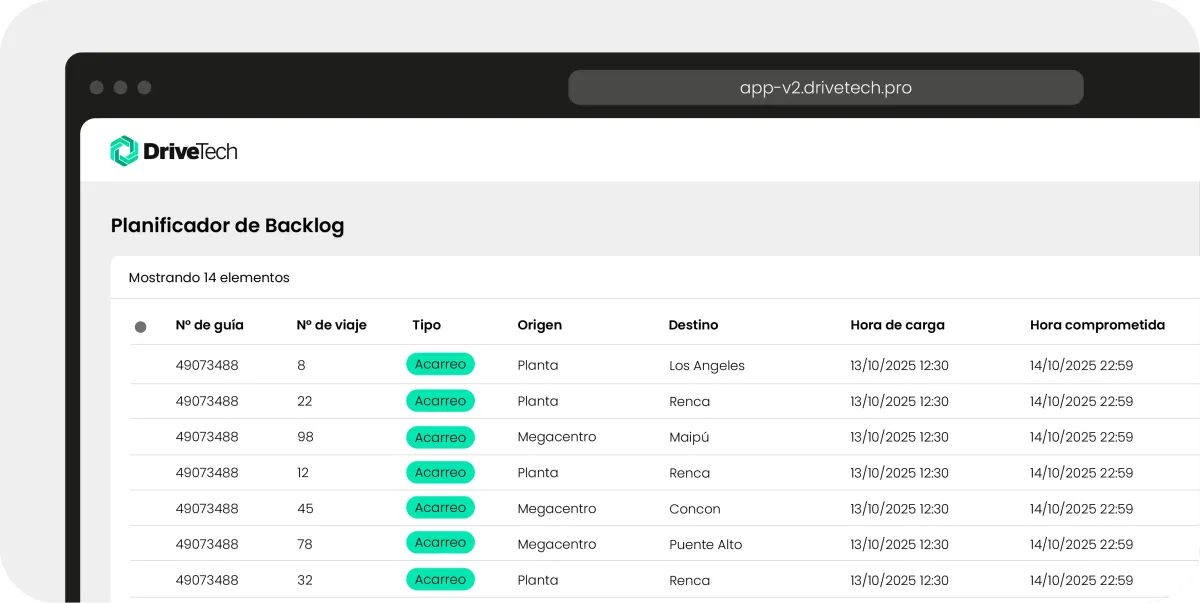
Task: Click the Planta origin in trip 22 row
Action: pyautogui.click(x=538, y=401)
